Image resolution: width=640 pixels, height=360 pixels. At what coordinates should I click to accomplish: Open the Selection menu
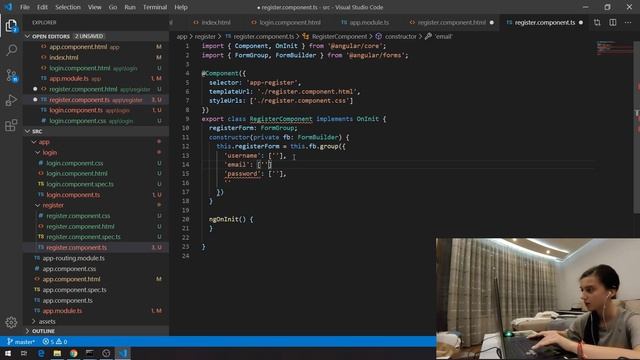click(x=68, y=7)
